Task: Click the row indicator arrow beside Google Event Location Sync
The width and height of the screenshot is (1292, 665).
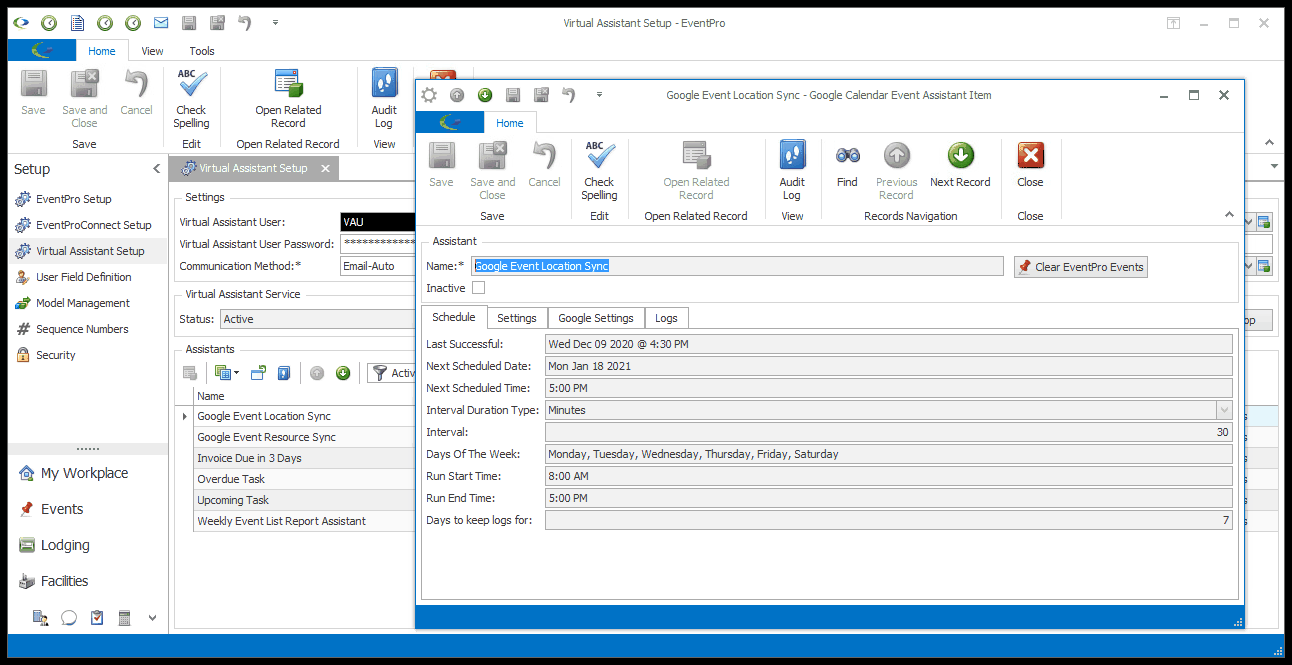Action: click(184, 416)
